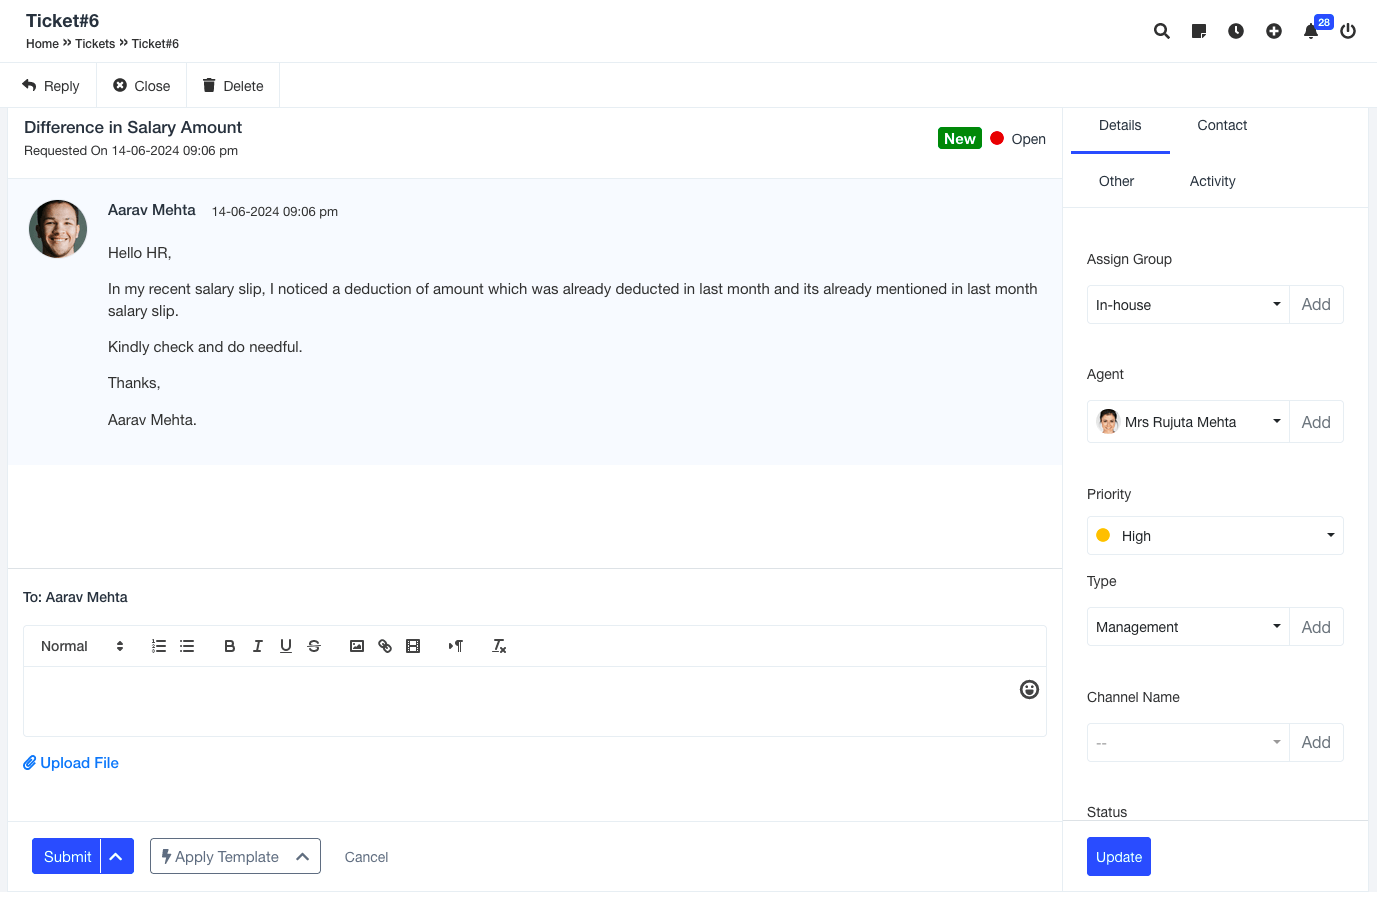
Task: Toggle italic text formatting
Action: pos(257,646)
